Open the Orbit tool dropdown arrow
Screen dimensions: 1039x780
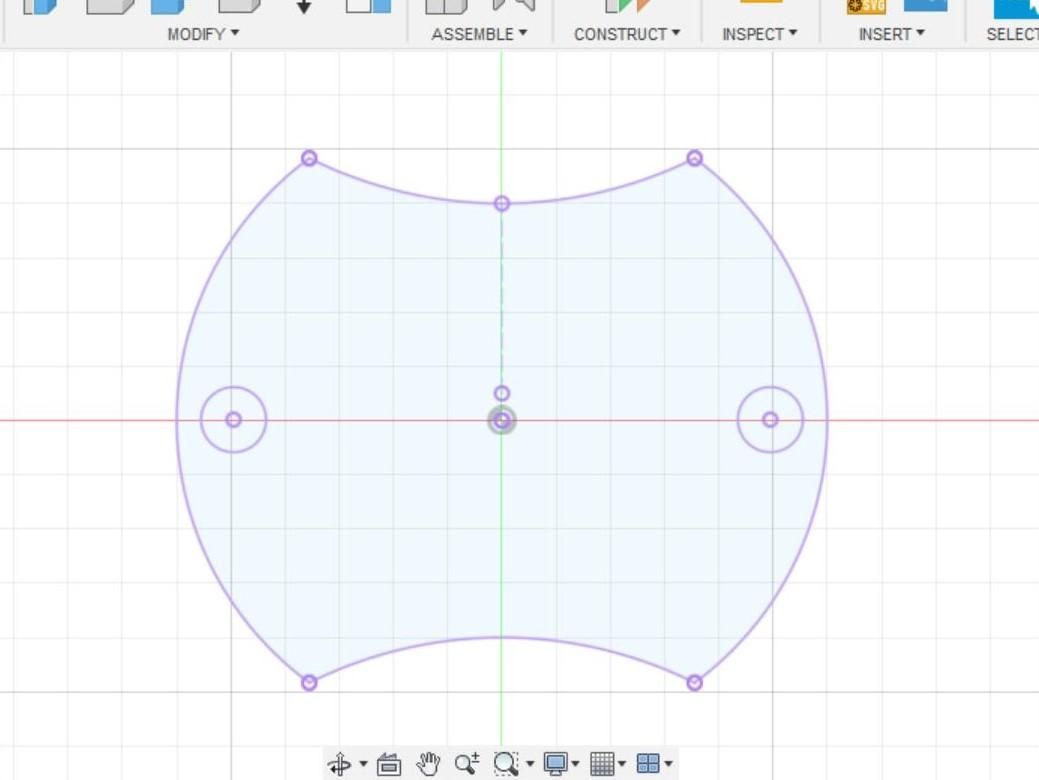[363, 763]
